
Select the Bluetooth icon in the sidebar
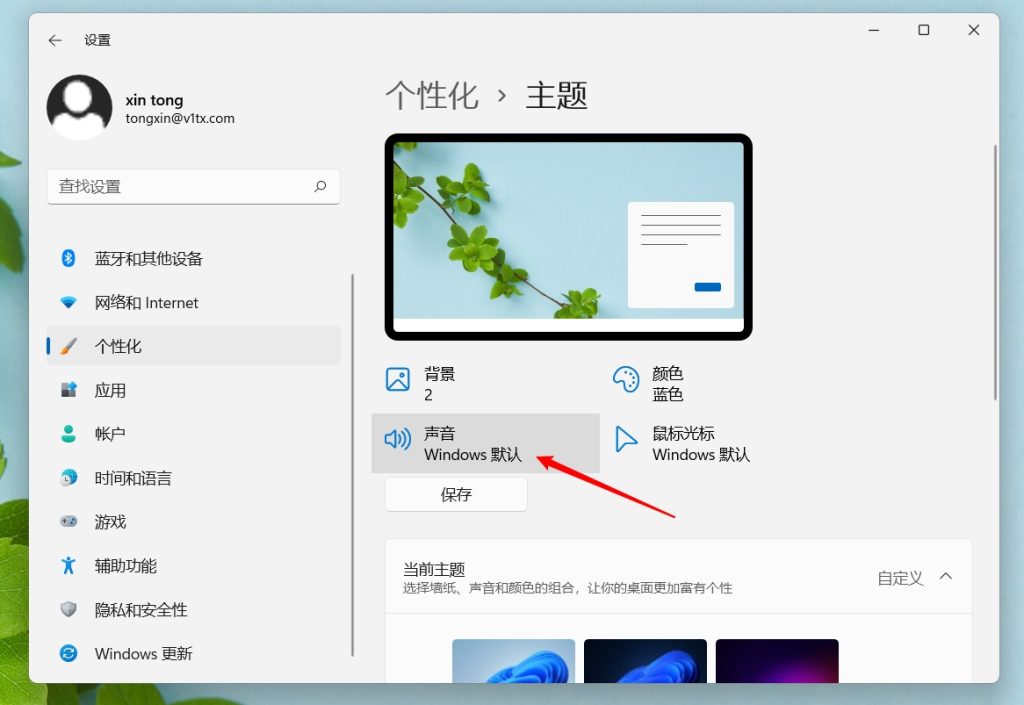[69, 258]
